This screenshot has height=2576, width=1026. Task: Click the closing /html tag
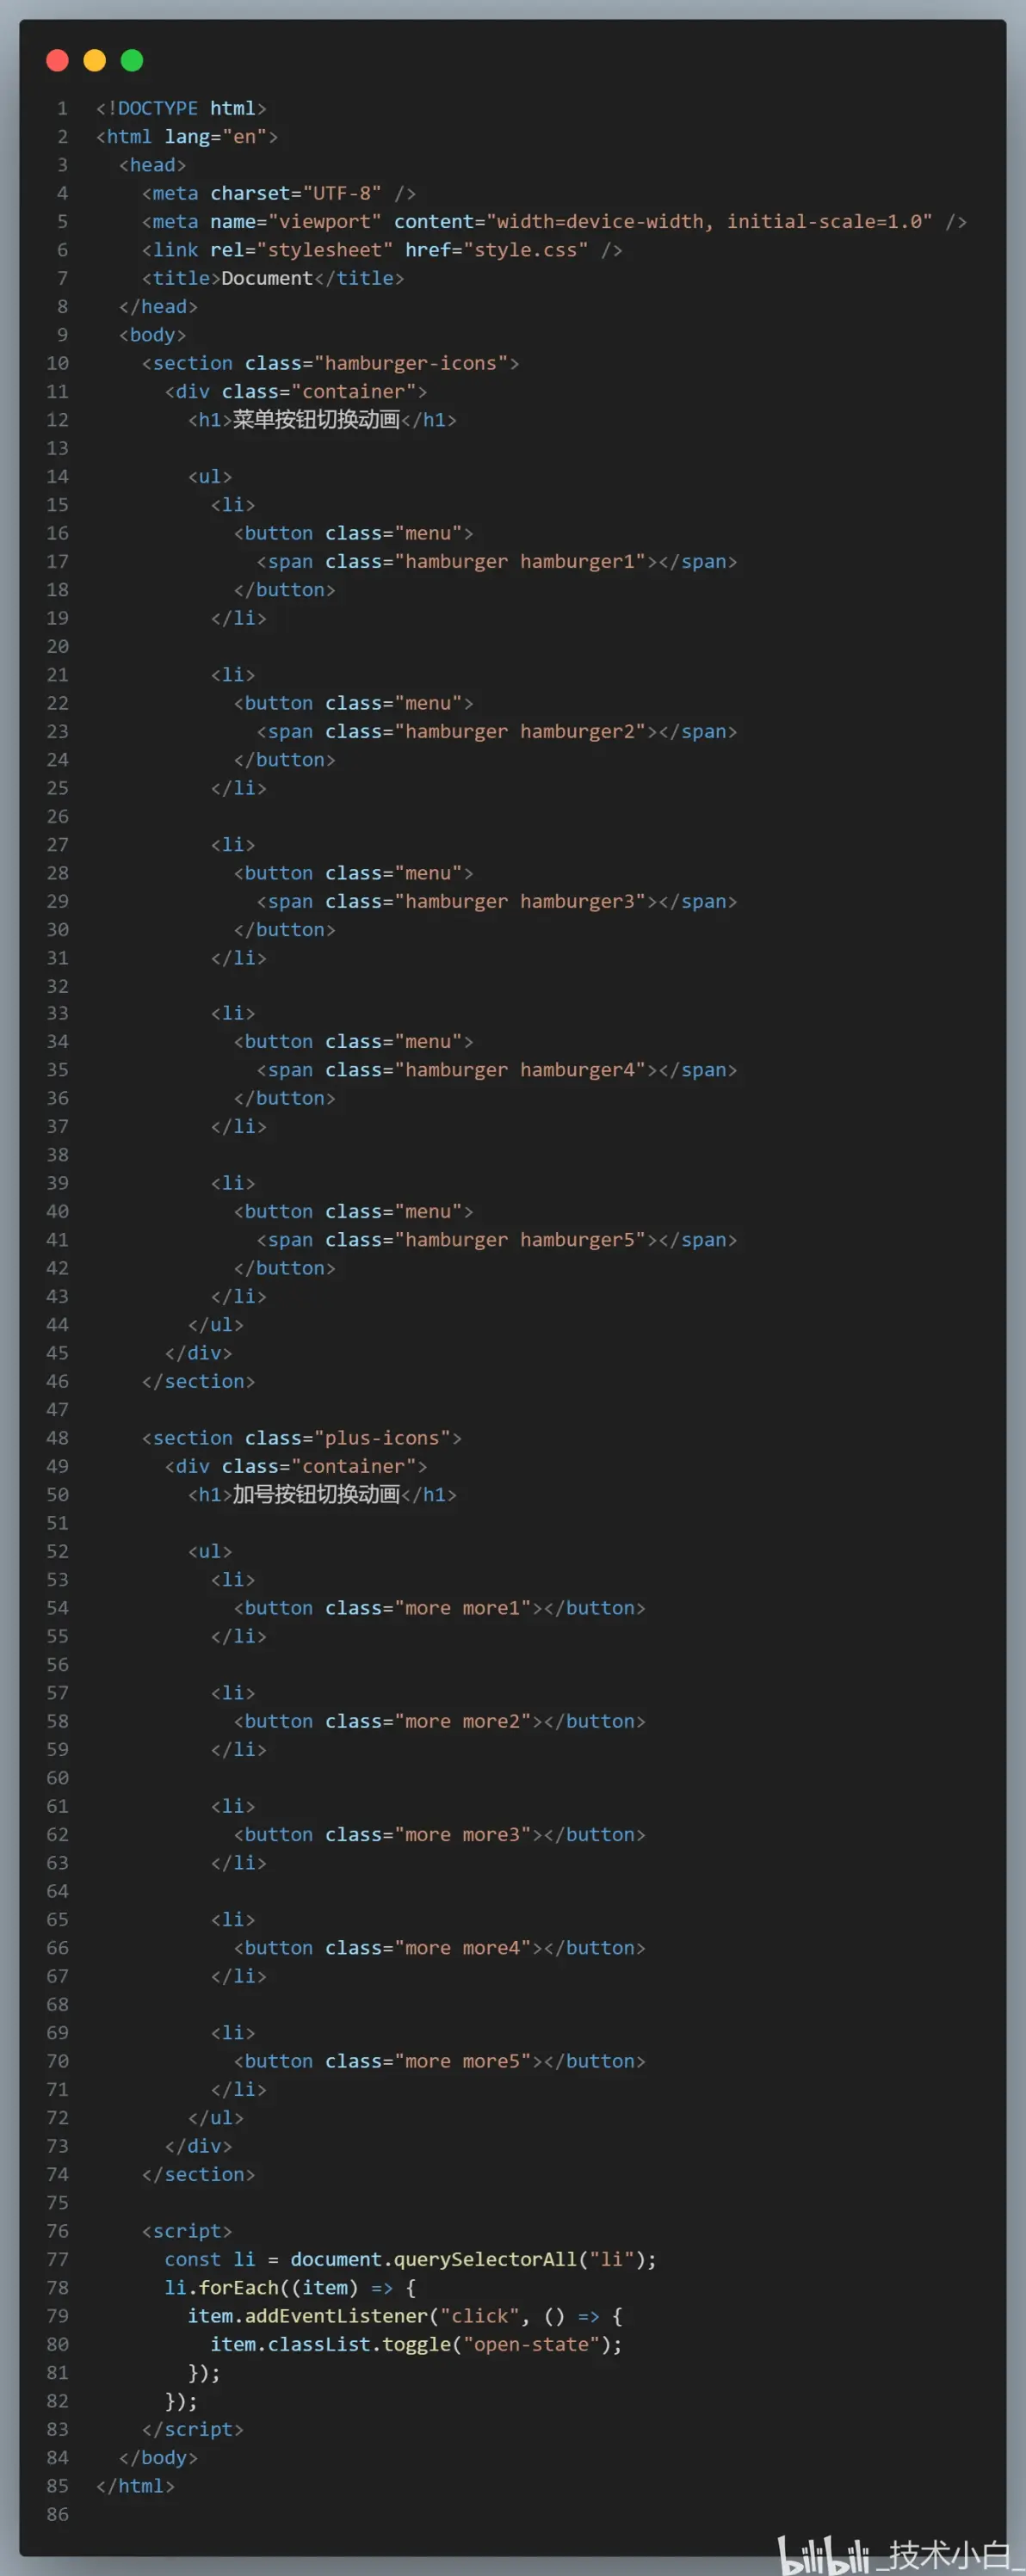(135, 2486)
